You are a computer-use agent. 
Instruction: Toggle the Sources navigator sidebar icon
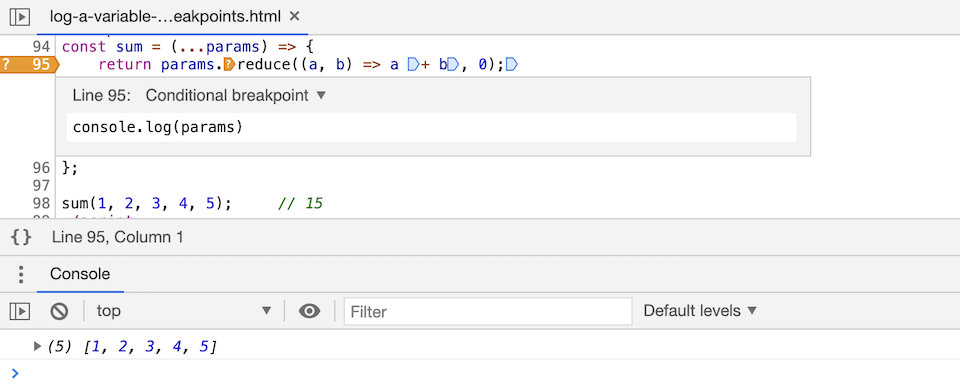(x=20, y=17)
